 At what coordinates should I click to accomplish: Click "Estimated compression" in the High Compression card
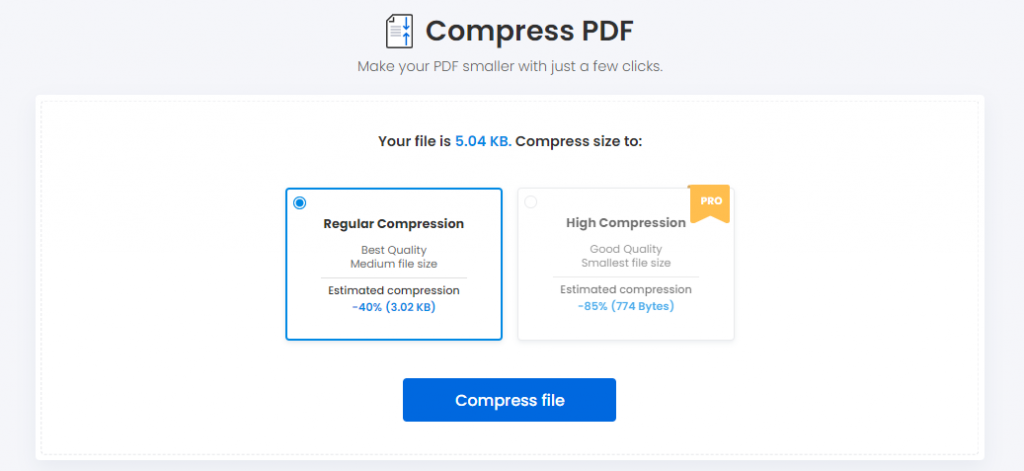tap(625, 290)
